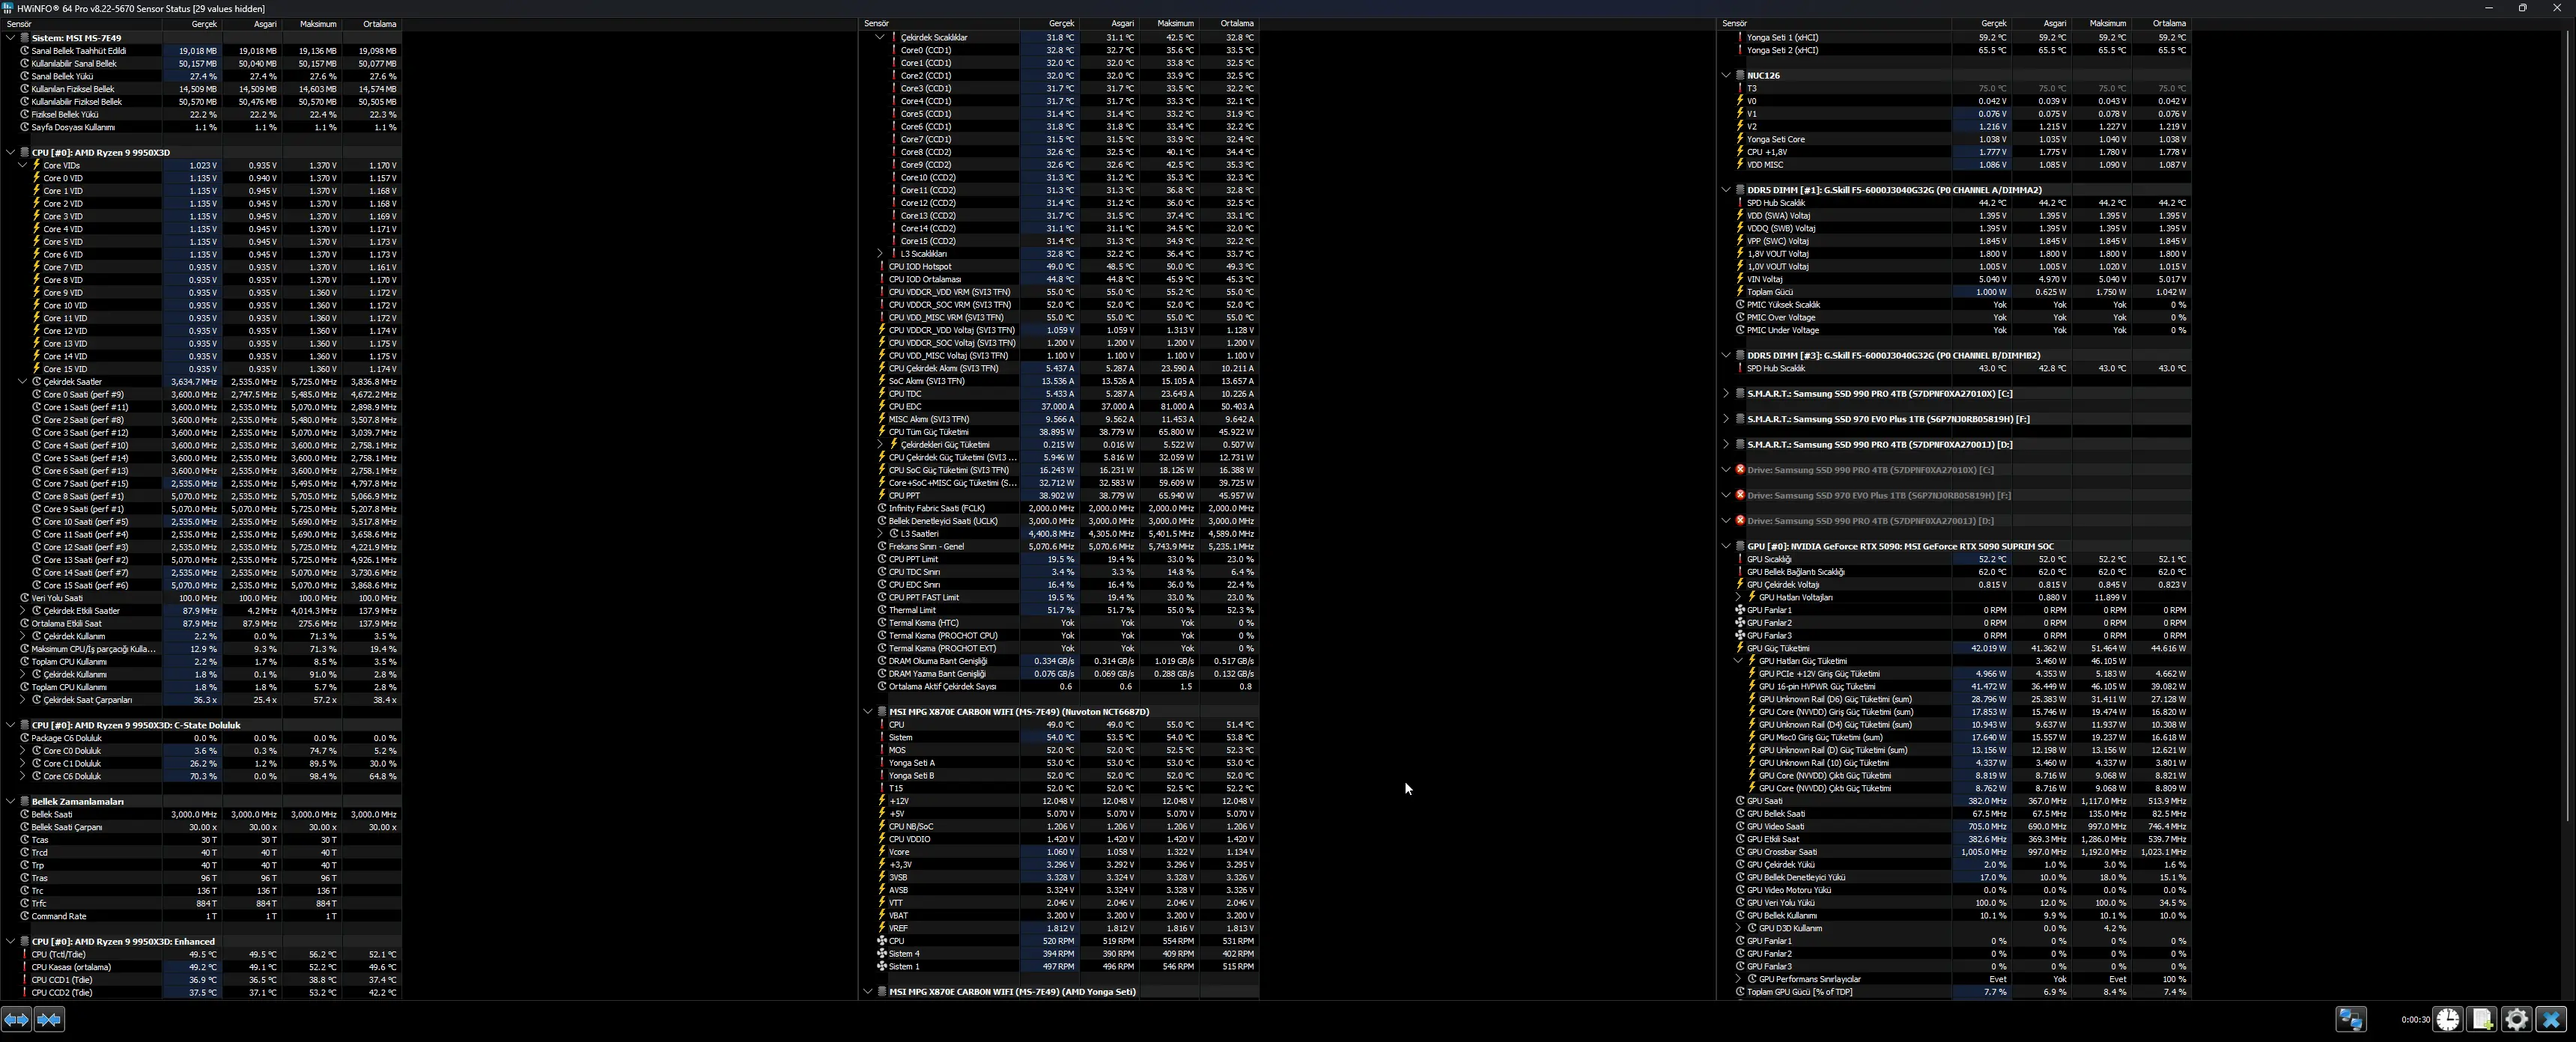2576x1042 pixels.
Task: Collapse the Nuvoton NCT6687D motherboard group
Action: (x=868, y=712)
